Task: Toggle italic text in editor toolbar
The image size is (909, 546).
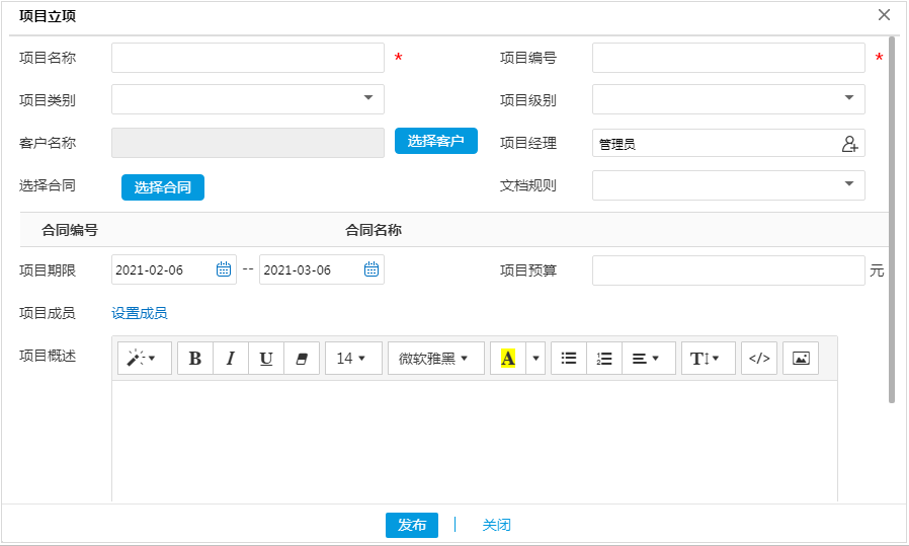Action: click(230, 358)
